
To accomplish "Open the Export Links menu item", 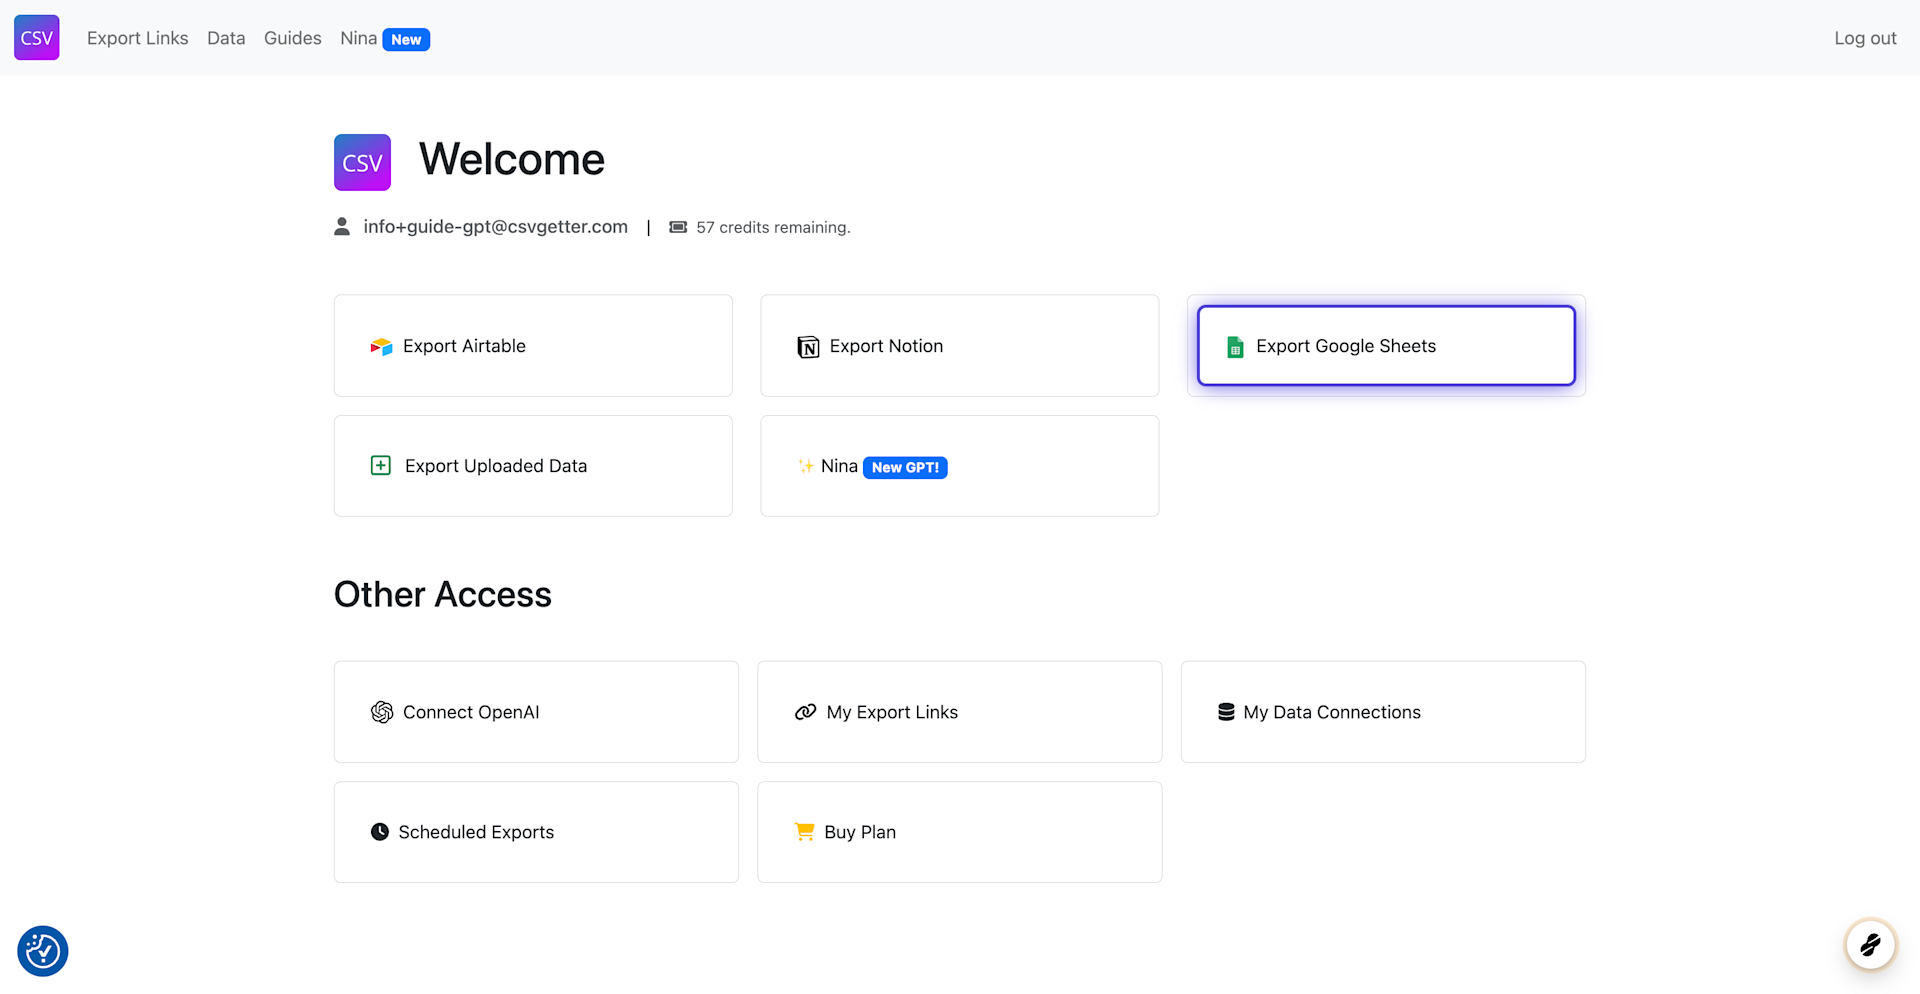I will point(137,38).
